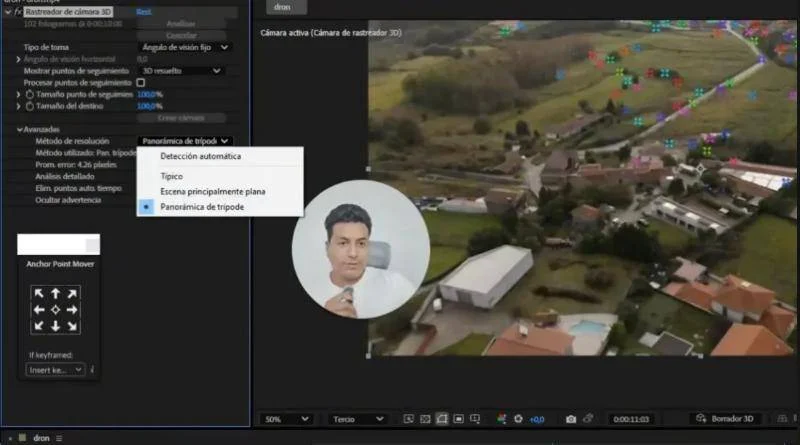Toggle the Borrador 3D draft mode

pyautogui.click(x=732, y=418)
